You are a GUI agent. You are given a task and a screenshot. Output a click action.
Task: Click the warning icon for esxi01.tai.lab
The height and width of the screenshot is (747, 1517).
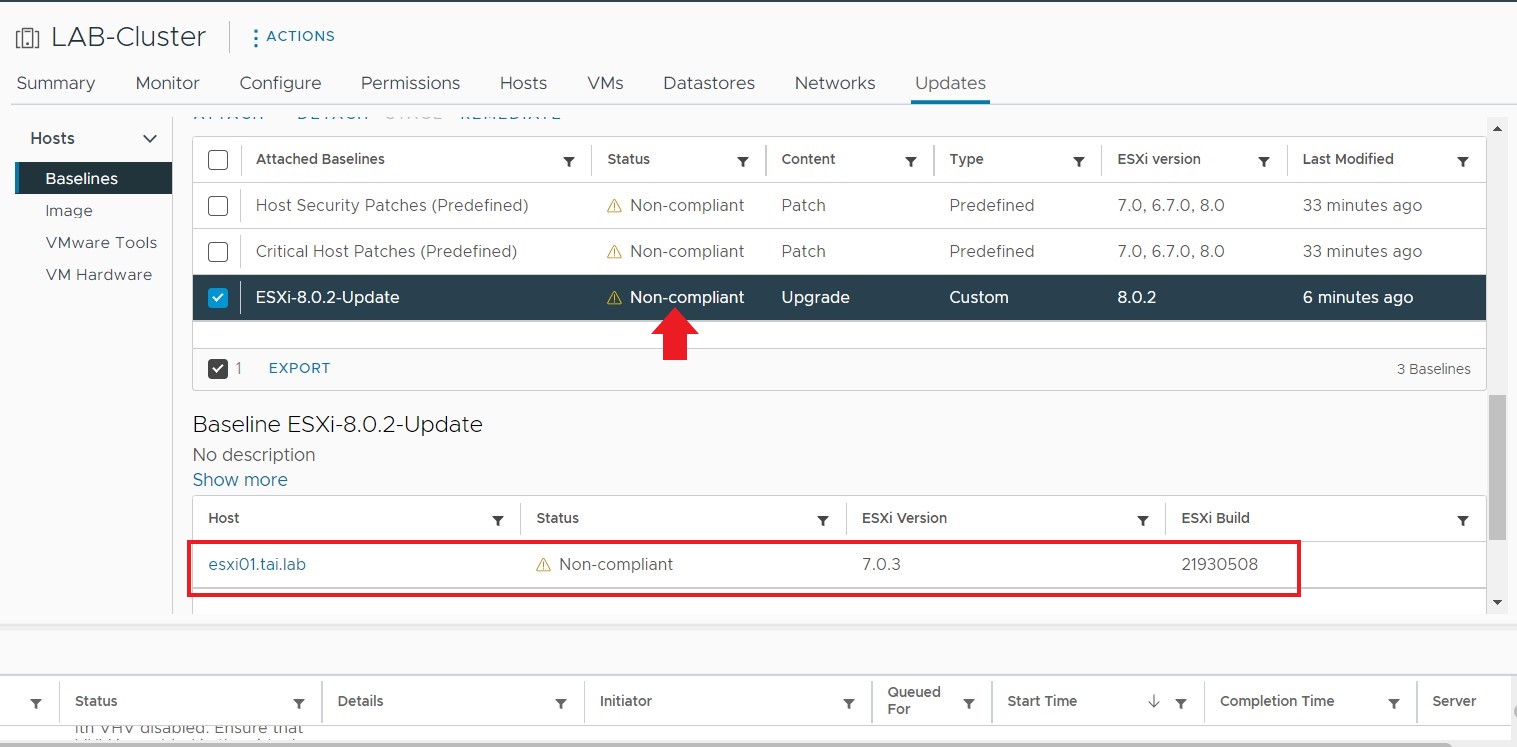(x=544, y=565)
